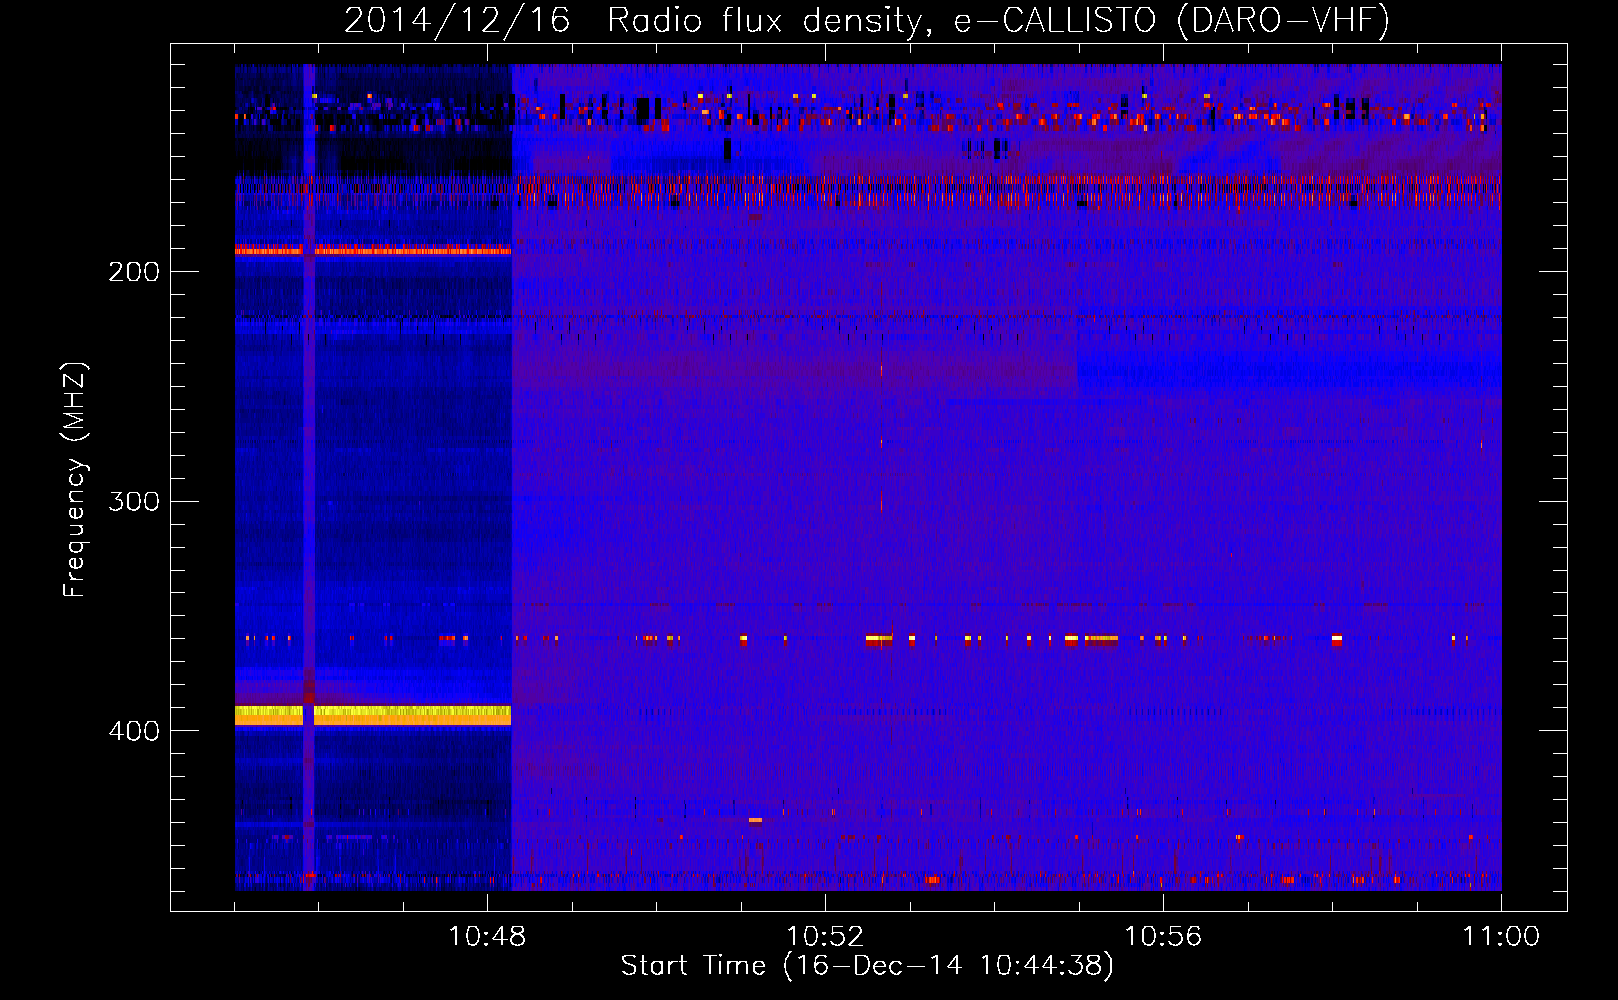Select the 'Start Time (16-Dec-14 10:44:38)' axis label
The width and height of the screenshot is (1618, 1000).
point(867,966)
